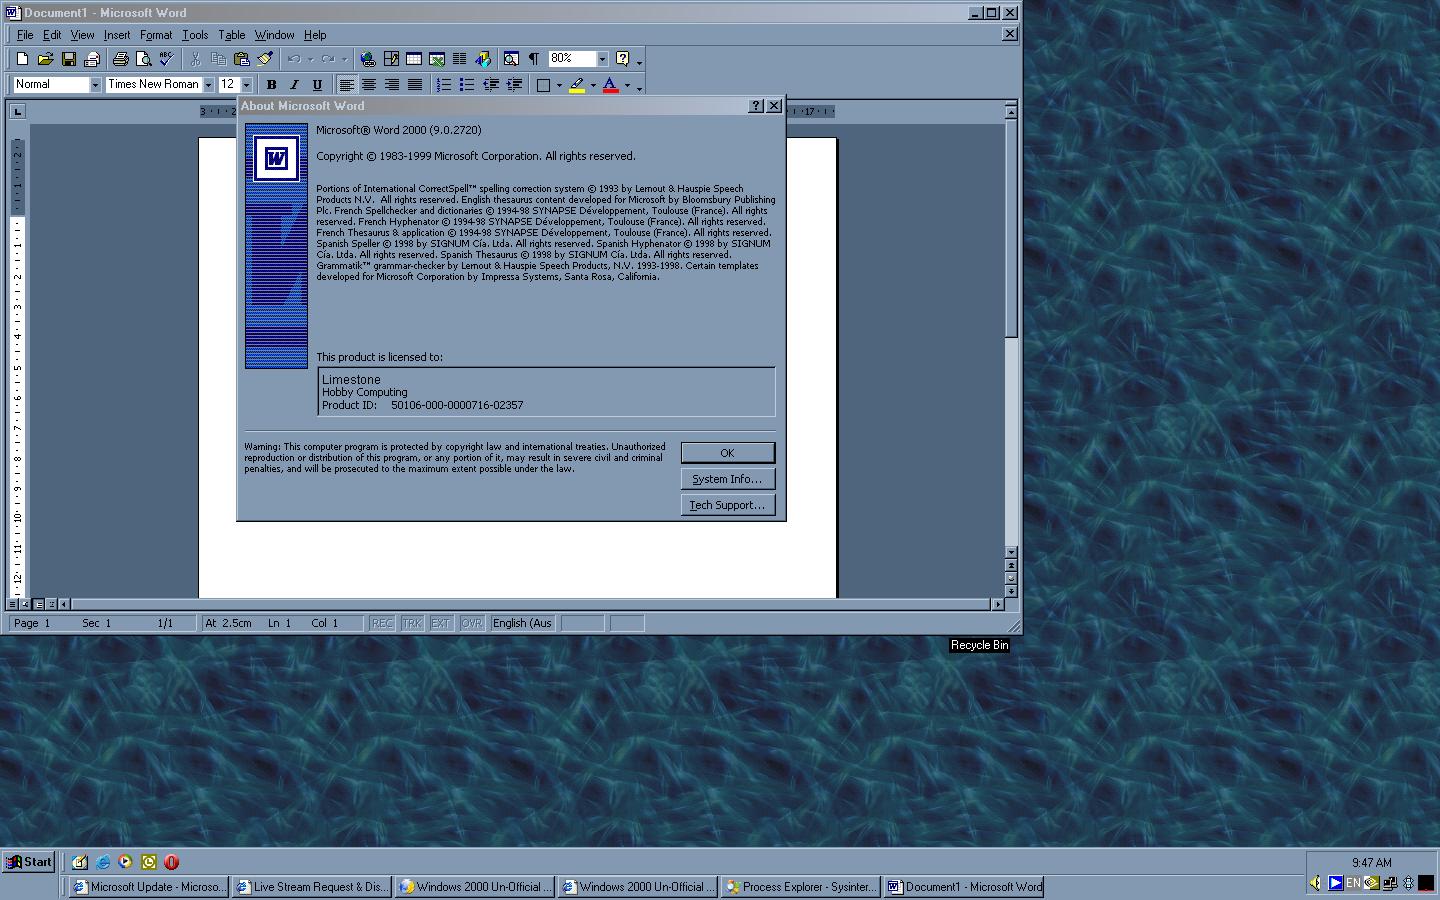Image resolution: width=1440 pixels, height=900 pixels.
Task: Expand the Highlight color dropdown arrow
Action: 593,85
